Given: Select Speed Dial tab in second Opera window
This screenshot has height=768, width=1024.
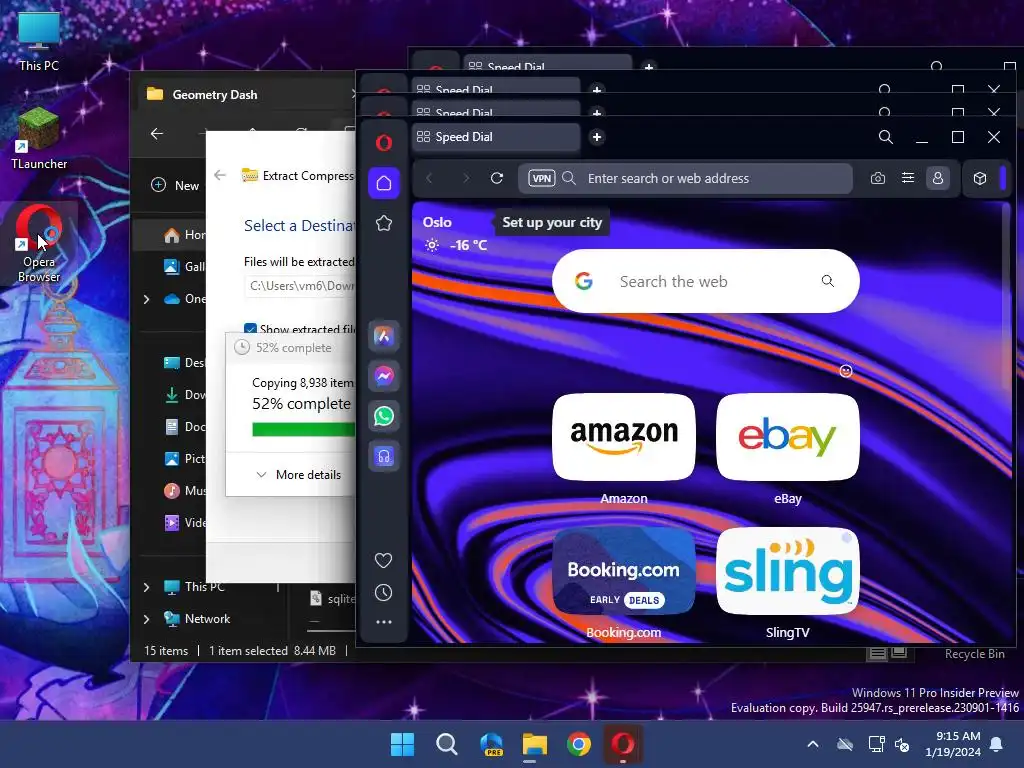Looking at the screenshot, I should (496, 107).
